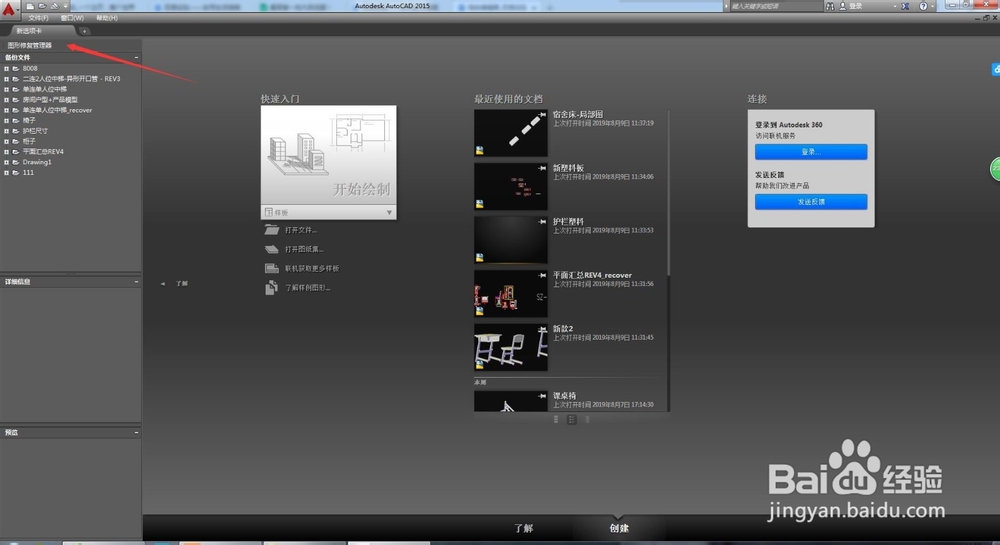This screenshot has height=545, width=1000.
Task: Add a new tab with plus button
Action: [84, 31]
